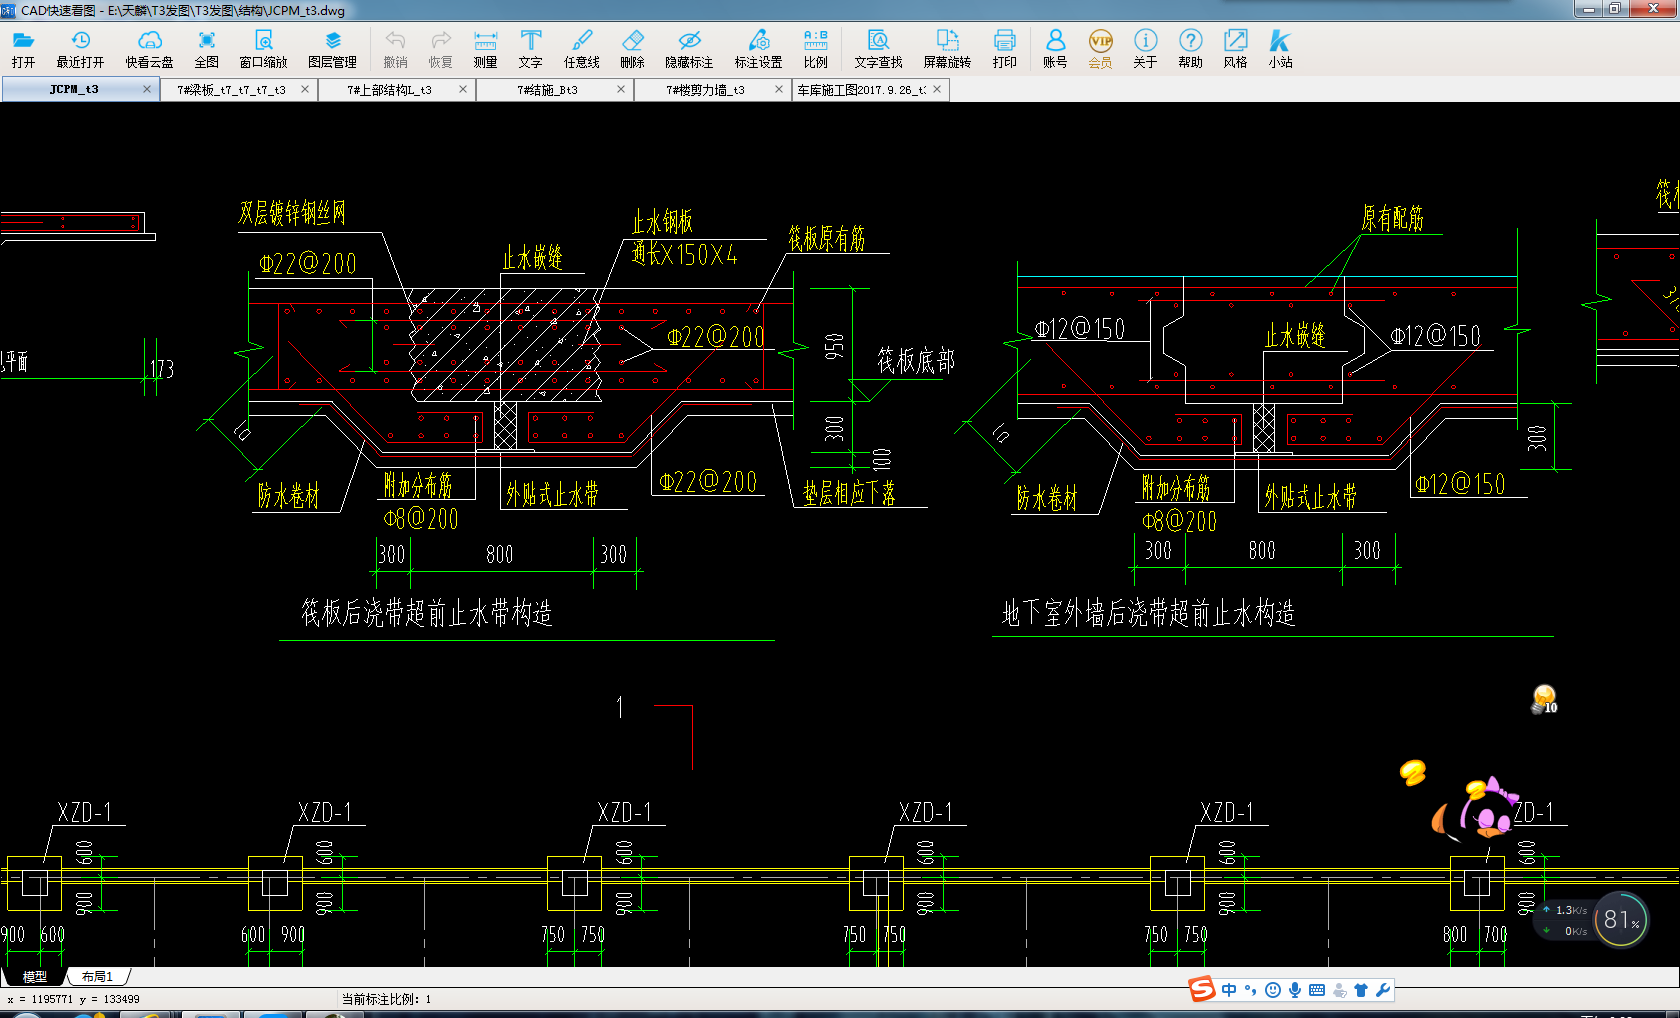
Task: Toggle Chinese/English input mode 中
Action: pyautogui.click(x=1229, y=990)
